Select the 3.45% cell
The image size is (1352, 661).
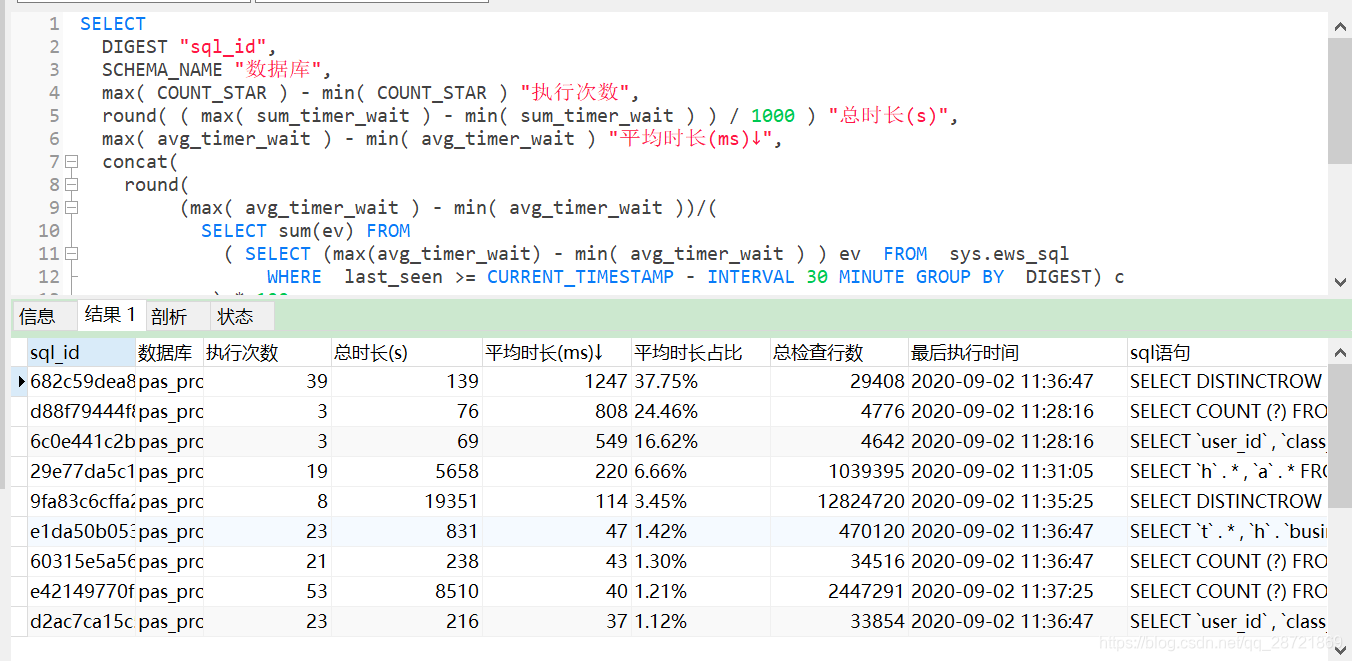coord(700,501)
